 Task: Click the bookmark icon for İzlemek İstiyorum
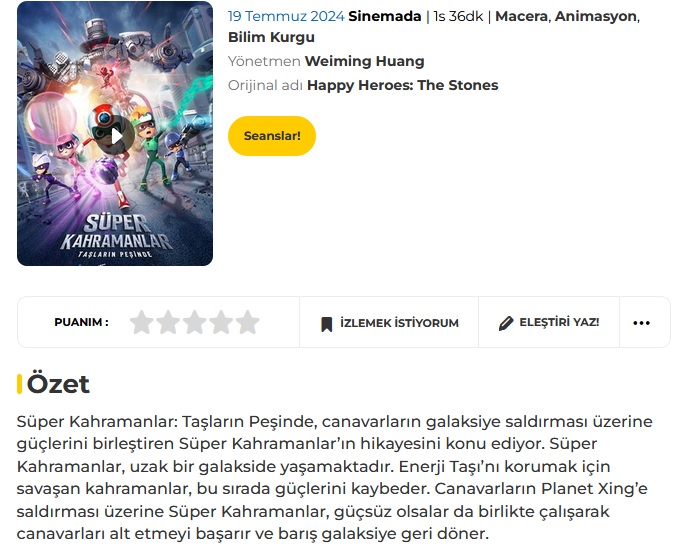326,324
